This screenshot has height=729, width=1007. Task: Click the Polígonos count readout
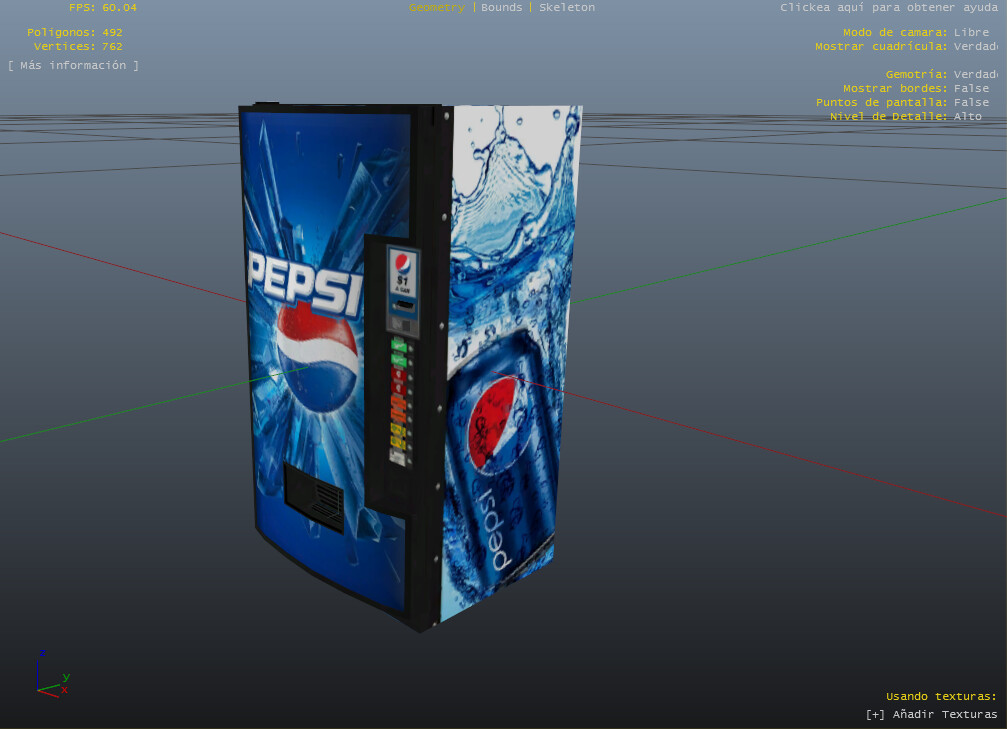click(75, 32)
